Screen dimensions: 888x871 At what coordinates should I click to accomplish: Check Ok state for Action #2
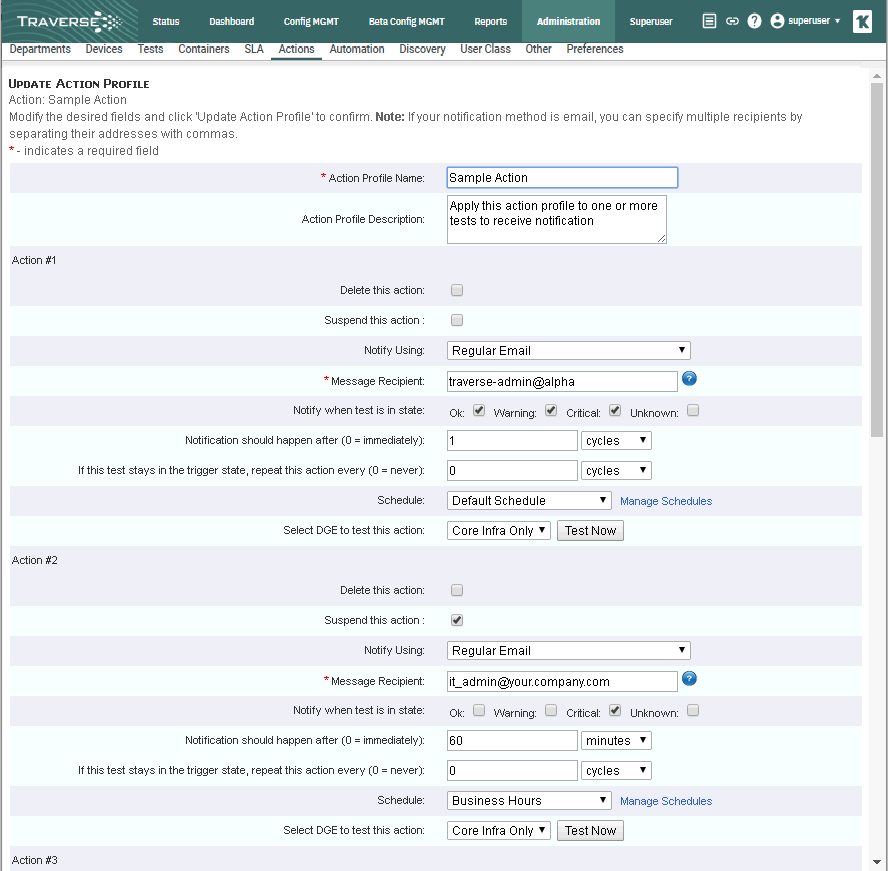[479, 711]
